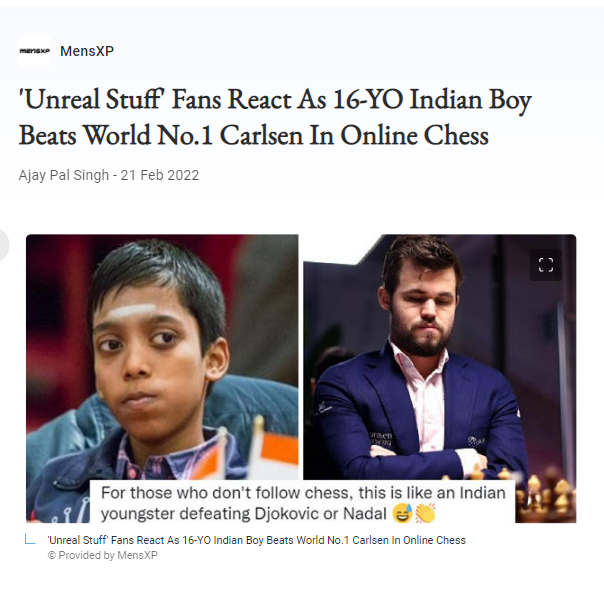The image size is (604, 603).
Task: Open photo of bearded man in blue suit
Action: click(440, 357)
